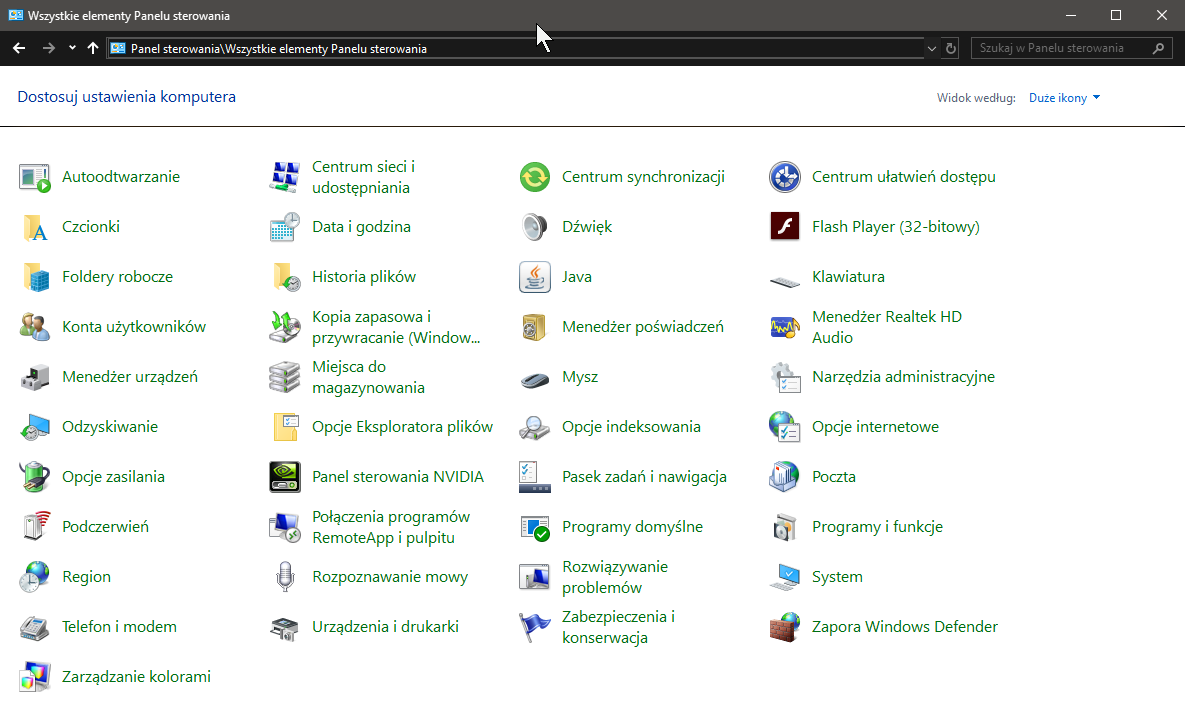Click the Opcje zasilania battery icon

coord(35,477)
